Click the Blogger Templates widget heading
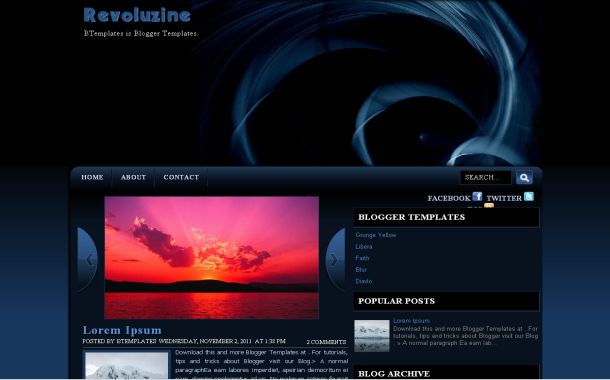This screenshot has width=610, height=380. (411, 217)
